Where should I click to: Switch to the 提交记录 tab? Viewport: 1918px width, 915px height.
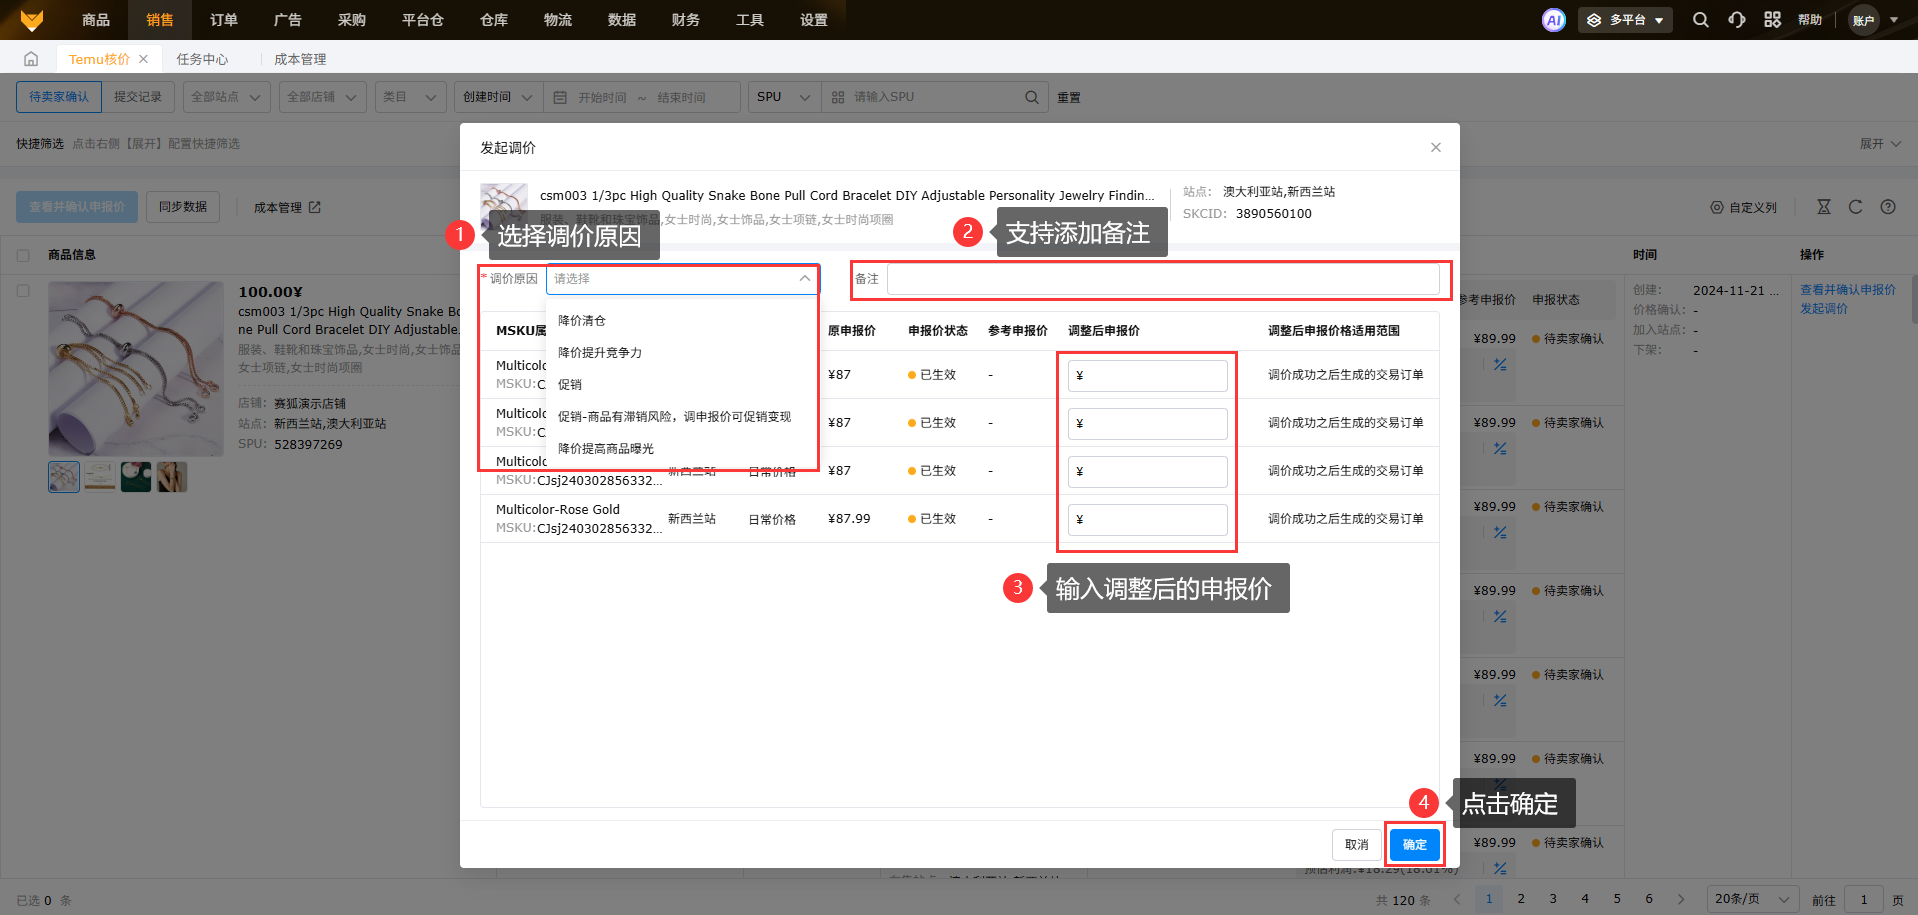point(138,97)
